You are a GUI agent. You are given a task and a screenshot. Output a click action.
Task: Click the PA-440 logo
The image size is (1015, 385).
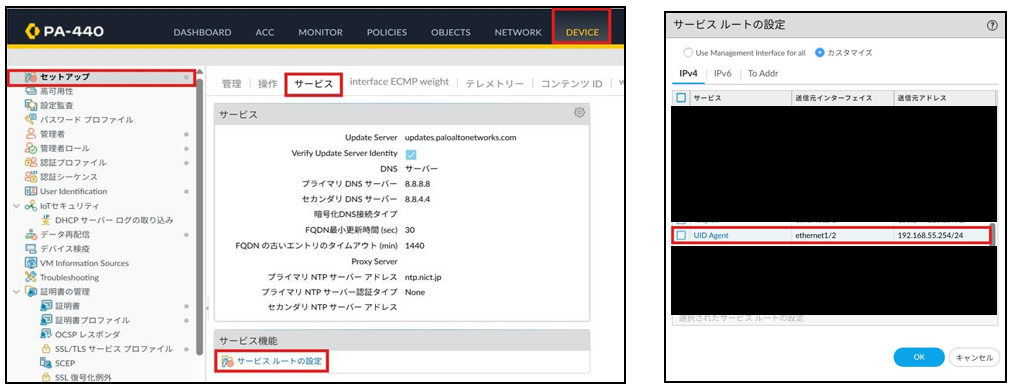coord(65,31)
